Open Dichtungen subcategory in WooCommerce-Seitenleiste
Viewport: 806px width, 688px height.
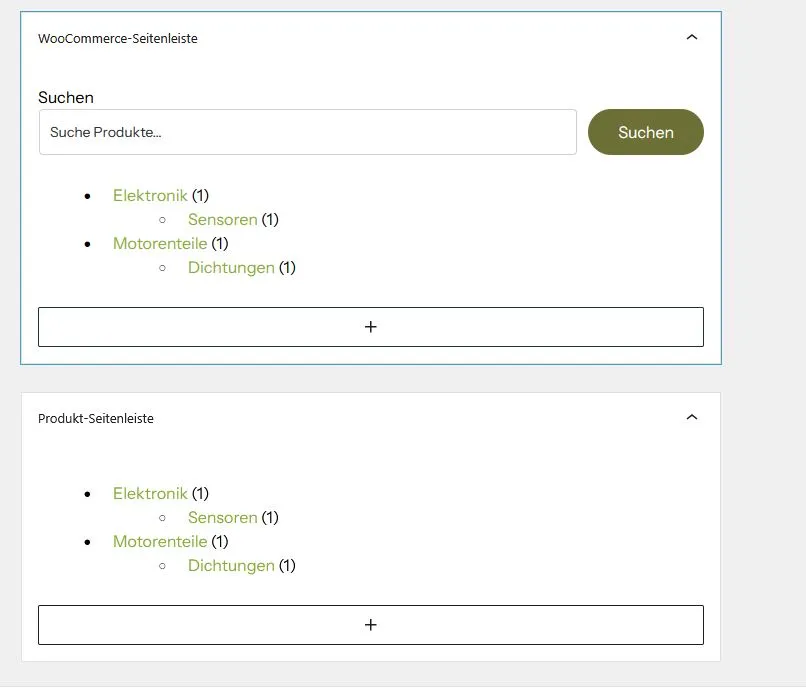[231, 267]
